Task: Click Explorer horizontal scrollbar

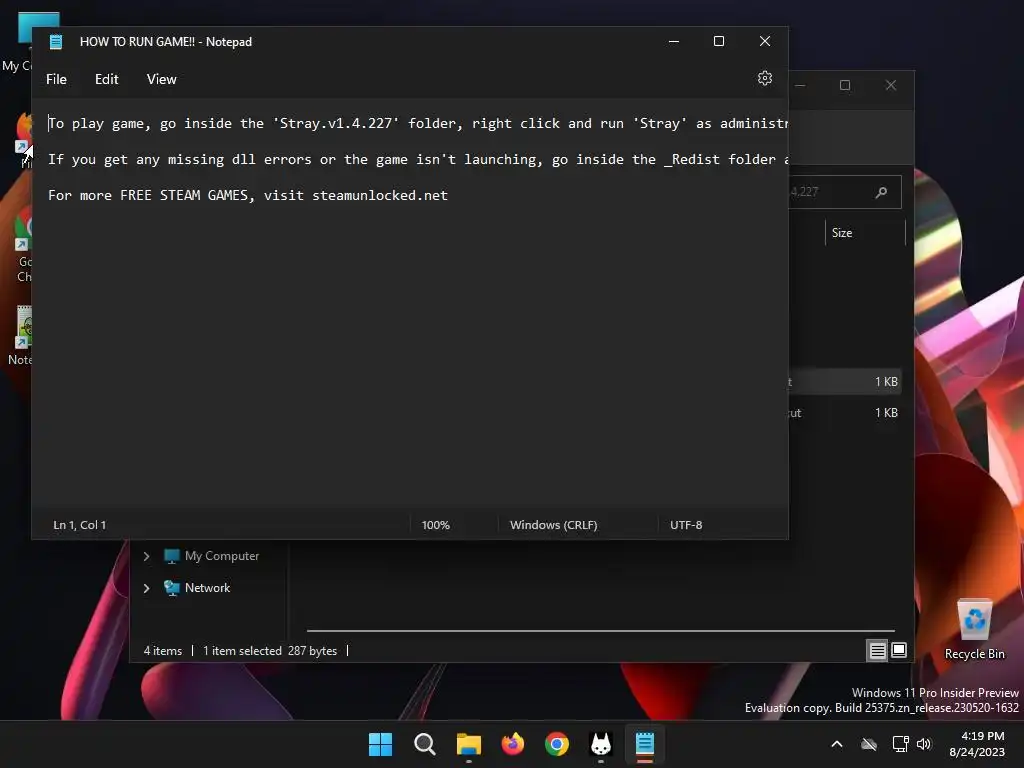Action: (x=600, y=631)
